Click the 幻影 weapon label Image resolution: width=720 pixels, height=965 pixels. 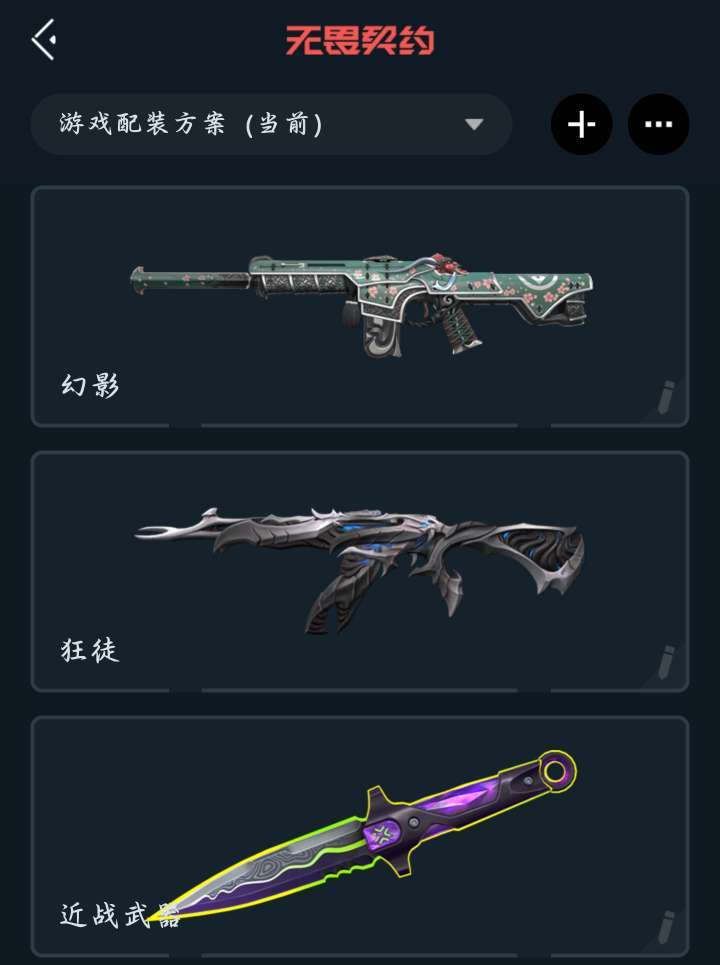coord(90,385)
